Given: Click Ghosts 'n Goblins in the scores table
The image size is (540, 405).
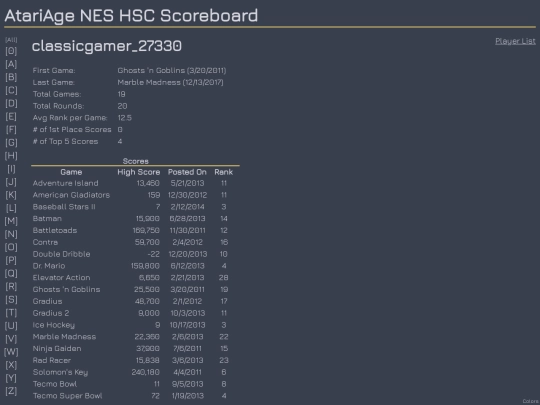Looking at the screenshot, I should [x=66, y=289].
